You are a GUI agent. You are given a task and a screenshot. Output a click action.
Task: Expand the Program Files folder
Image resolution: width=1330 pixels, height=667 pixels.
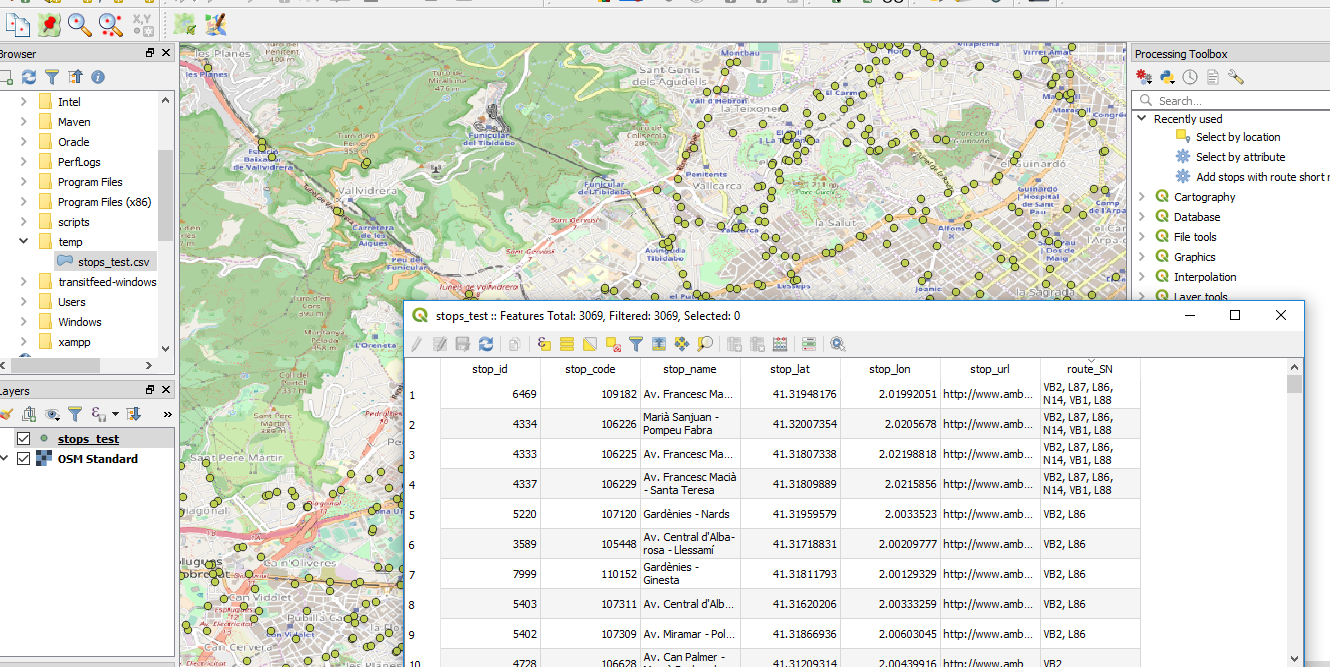coord(23,182)
